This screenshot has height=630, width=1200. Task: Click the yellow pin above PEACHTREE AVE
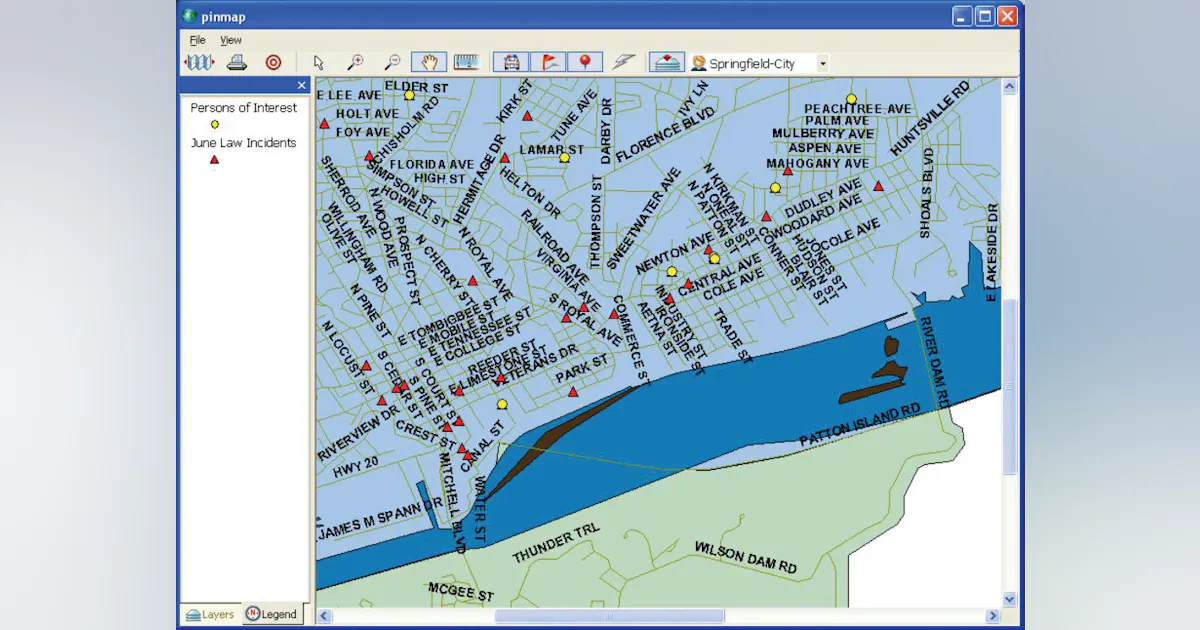[852, 99]
